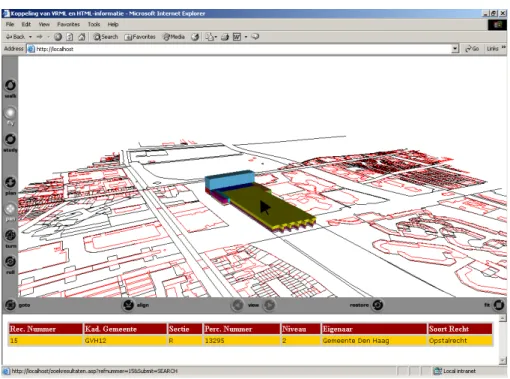The width and height of the screenshot is (510, 379).
Task: Click the results frame scroll down arrow
Action: pyautogui.click(x=503, y=361)
